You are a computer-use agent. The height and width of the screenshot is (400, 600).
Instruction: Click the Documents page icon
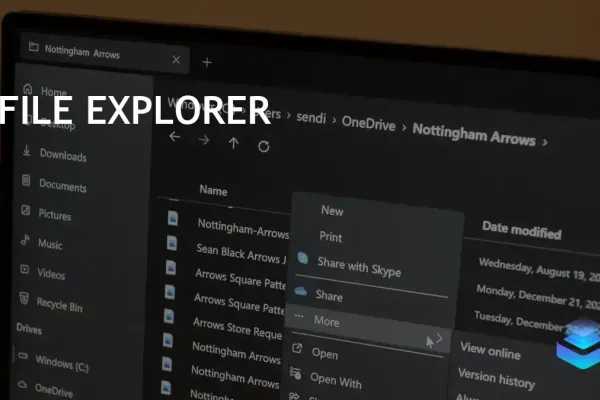26,180
